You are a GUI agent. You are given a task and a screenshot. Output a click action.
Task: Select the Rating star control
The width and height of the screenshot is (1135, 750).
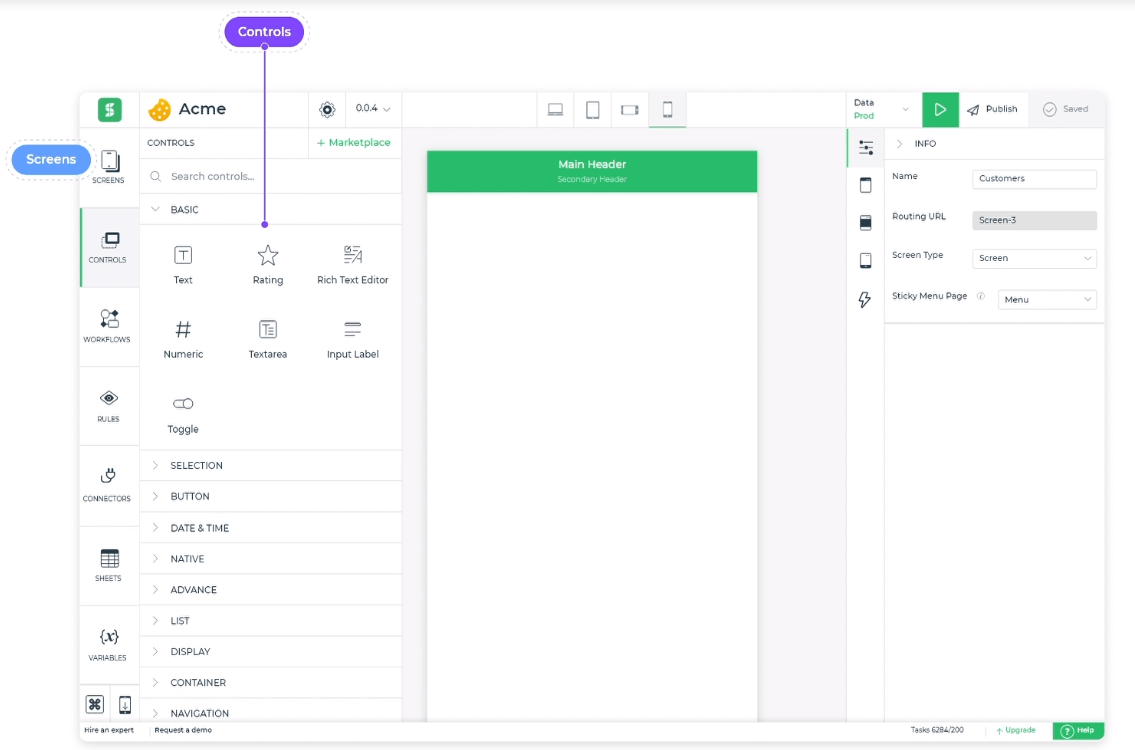pyautogui.click(x=268, y=264)
